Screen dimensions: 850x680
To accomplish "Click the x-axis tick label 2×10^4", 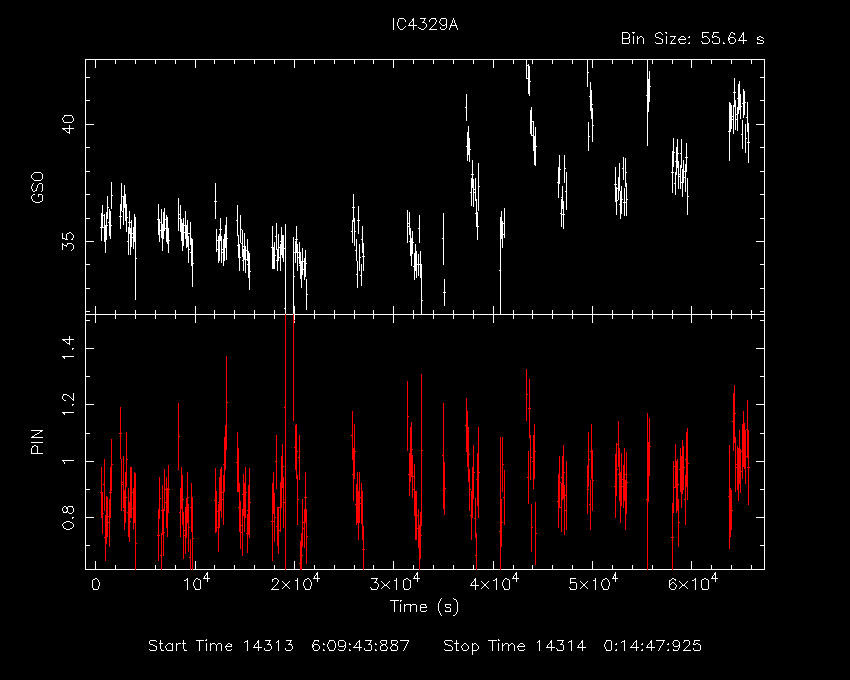I will (295, 583).
